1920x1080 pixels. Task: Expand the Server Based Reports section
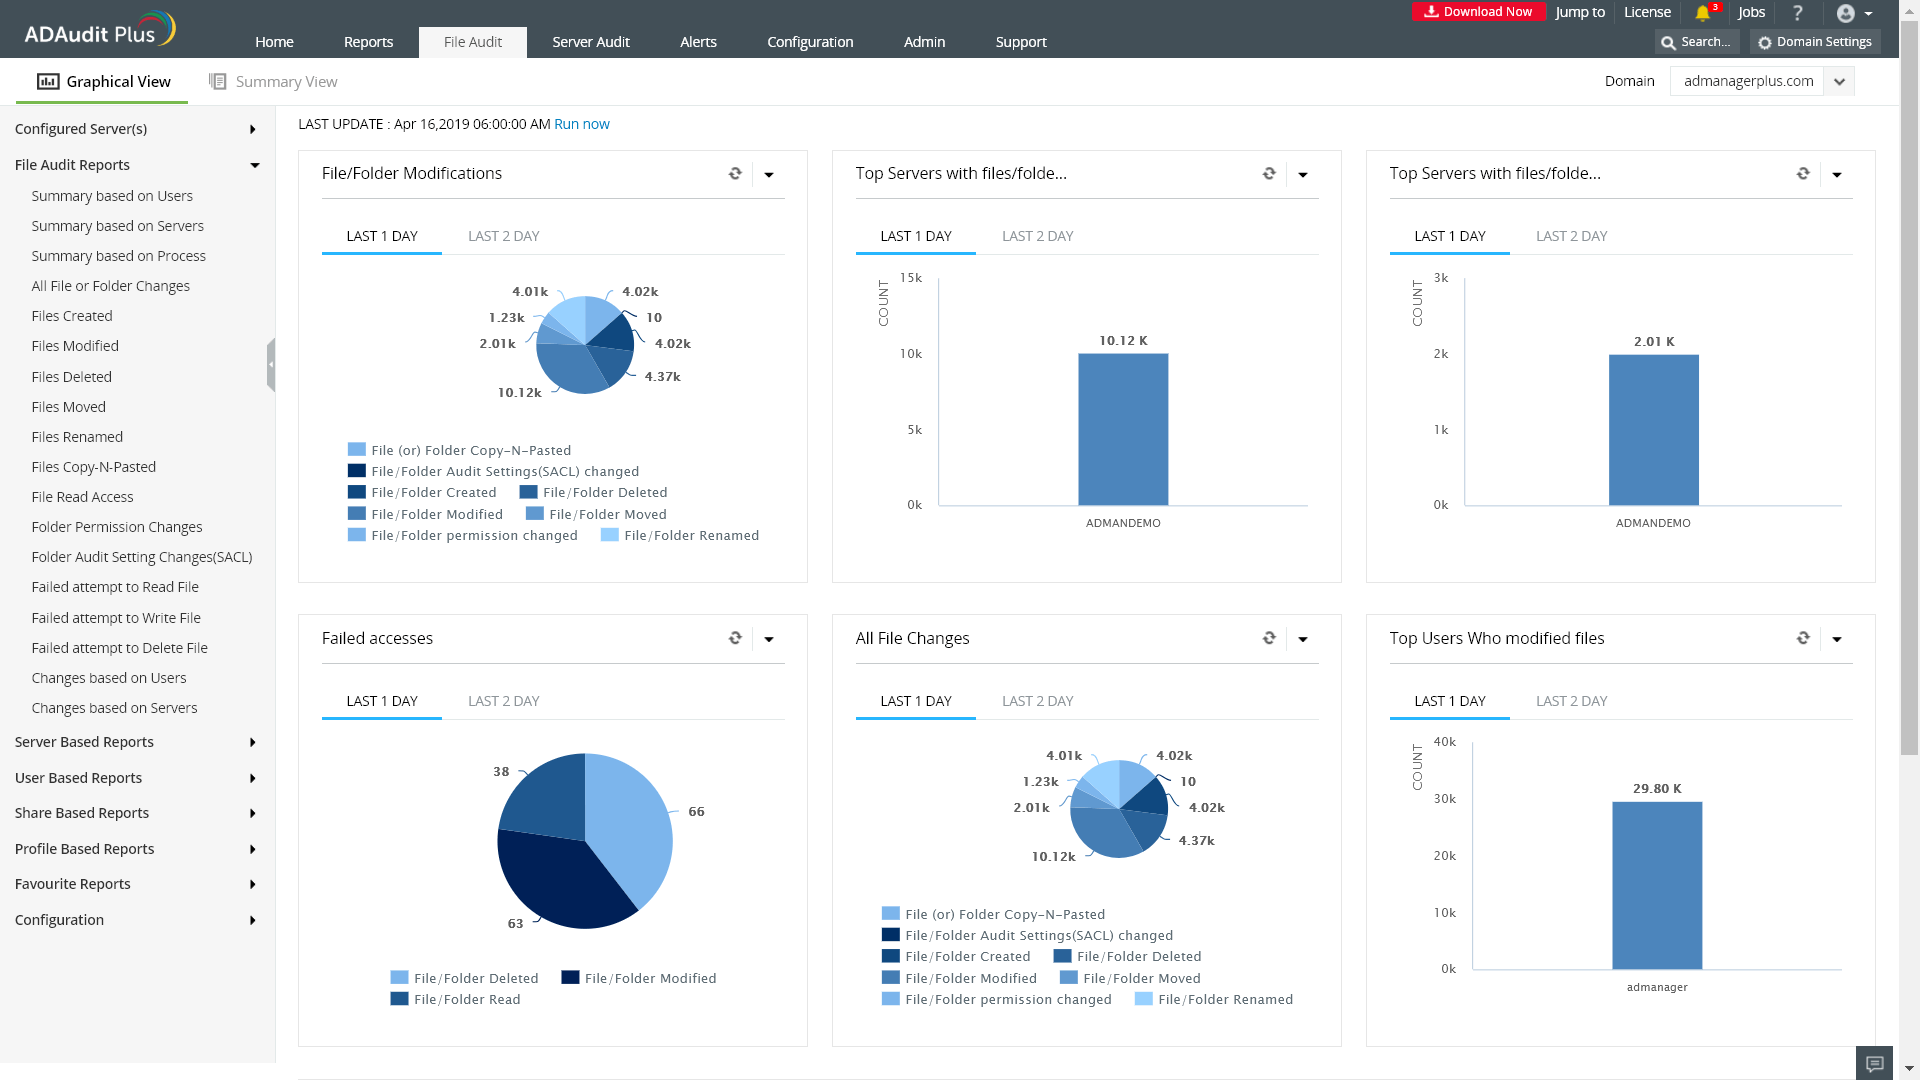(84, 742)
